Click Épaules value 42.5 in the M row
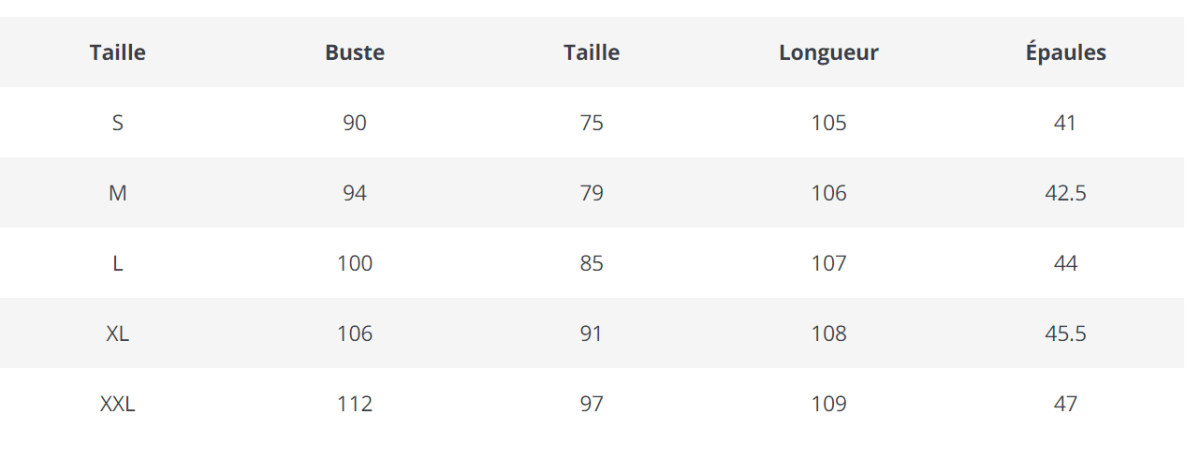 tap(1065, 193)
